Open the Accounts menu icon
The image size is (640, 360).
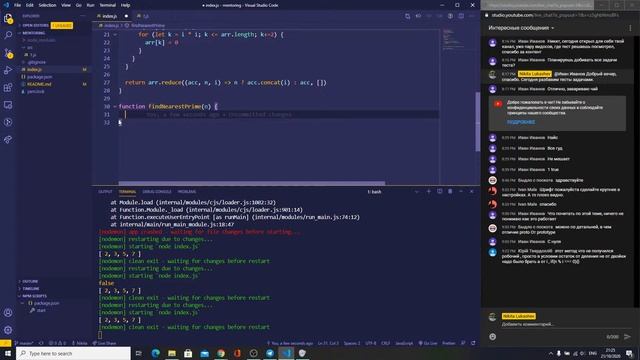(x=8, y=313)
